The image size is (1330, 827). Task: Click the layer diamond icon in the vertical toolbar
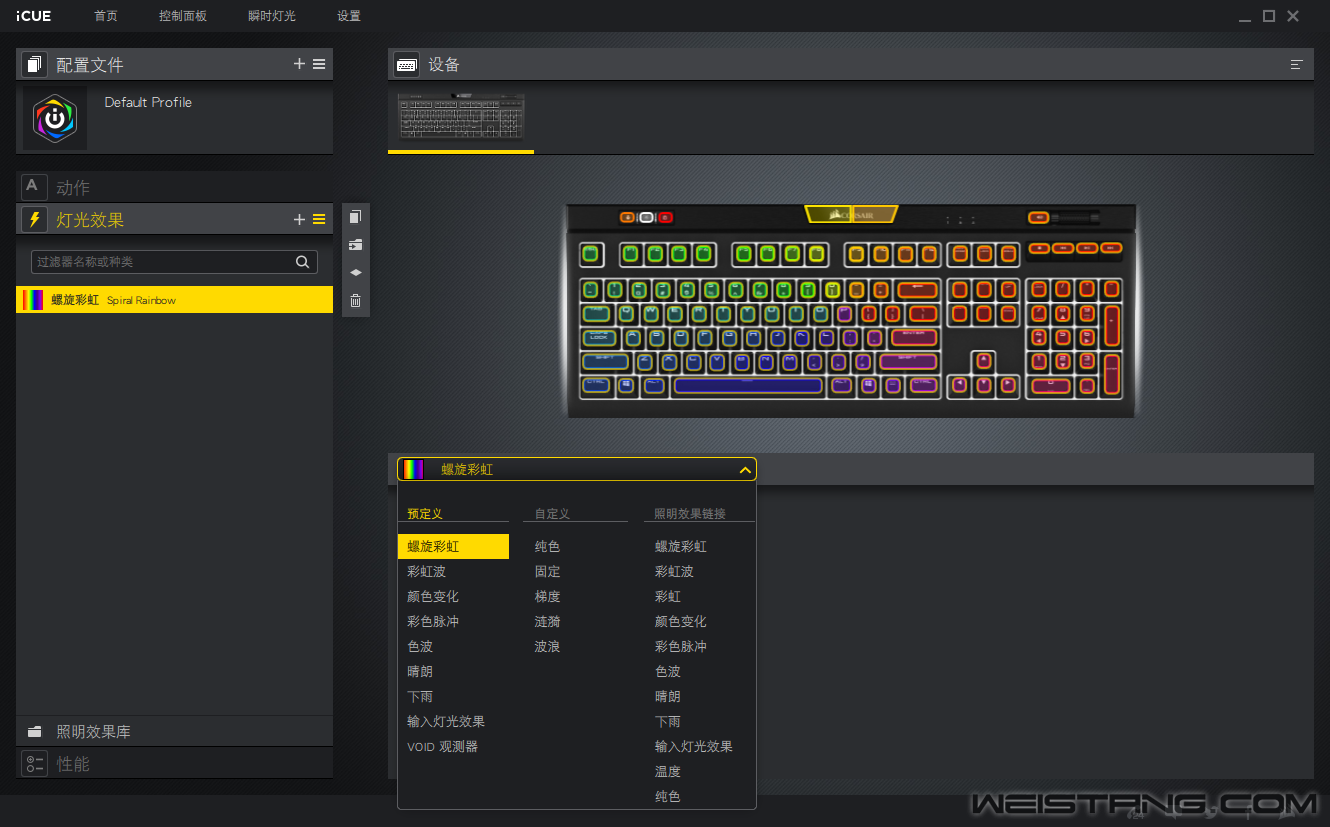(356, 272)
